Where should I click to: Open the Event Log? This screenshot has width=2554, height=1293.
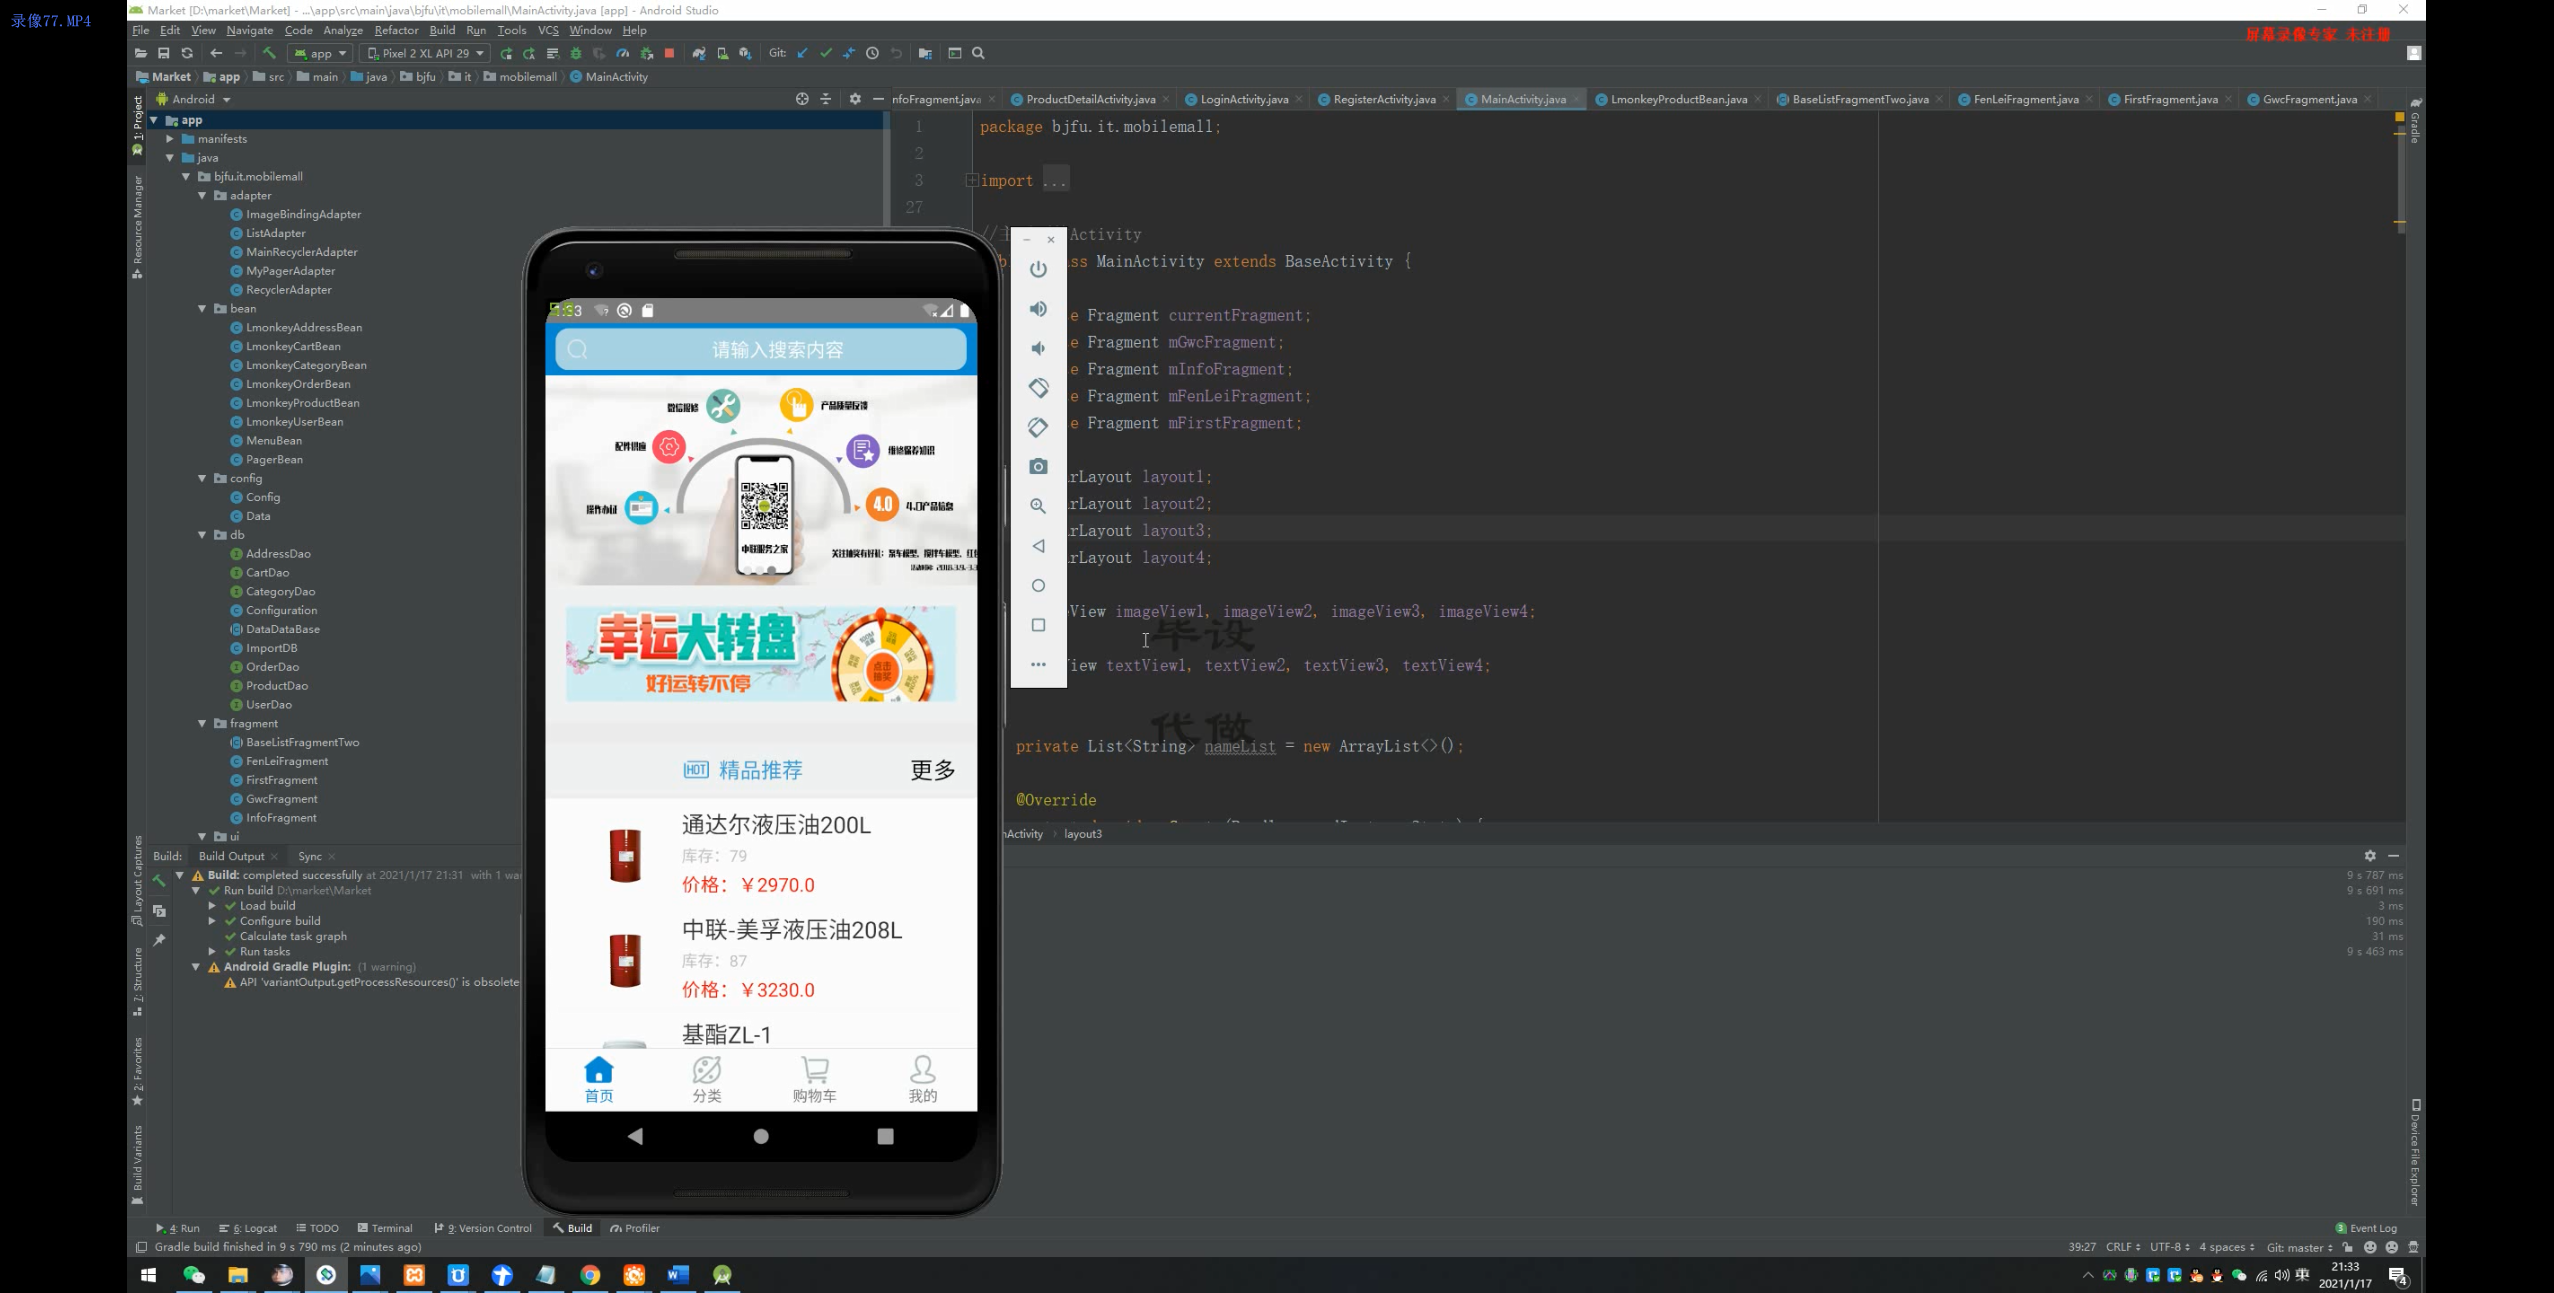tap(2366, 1229)
